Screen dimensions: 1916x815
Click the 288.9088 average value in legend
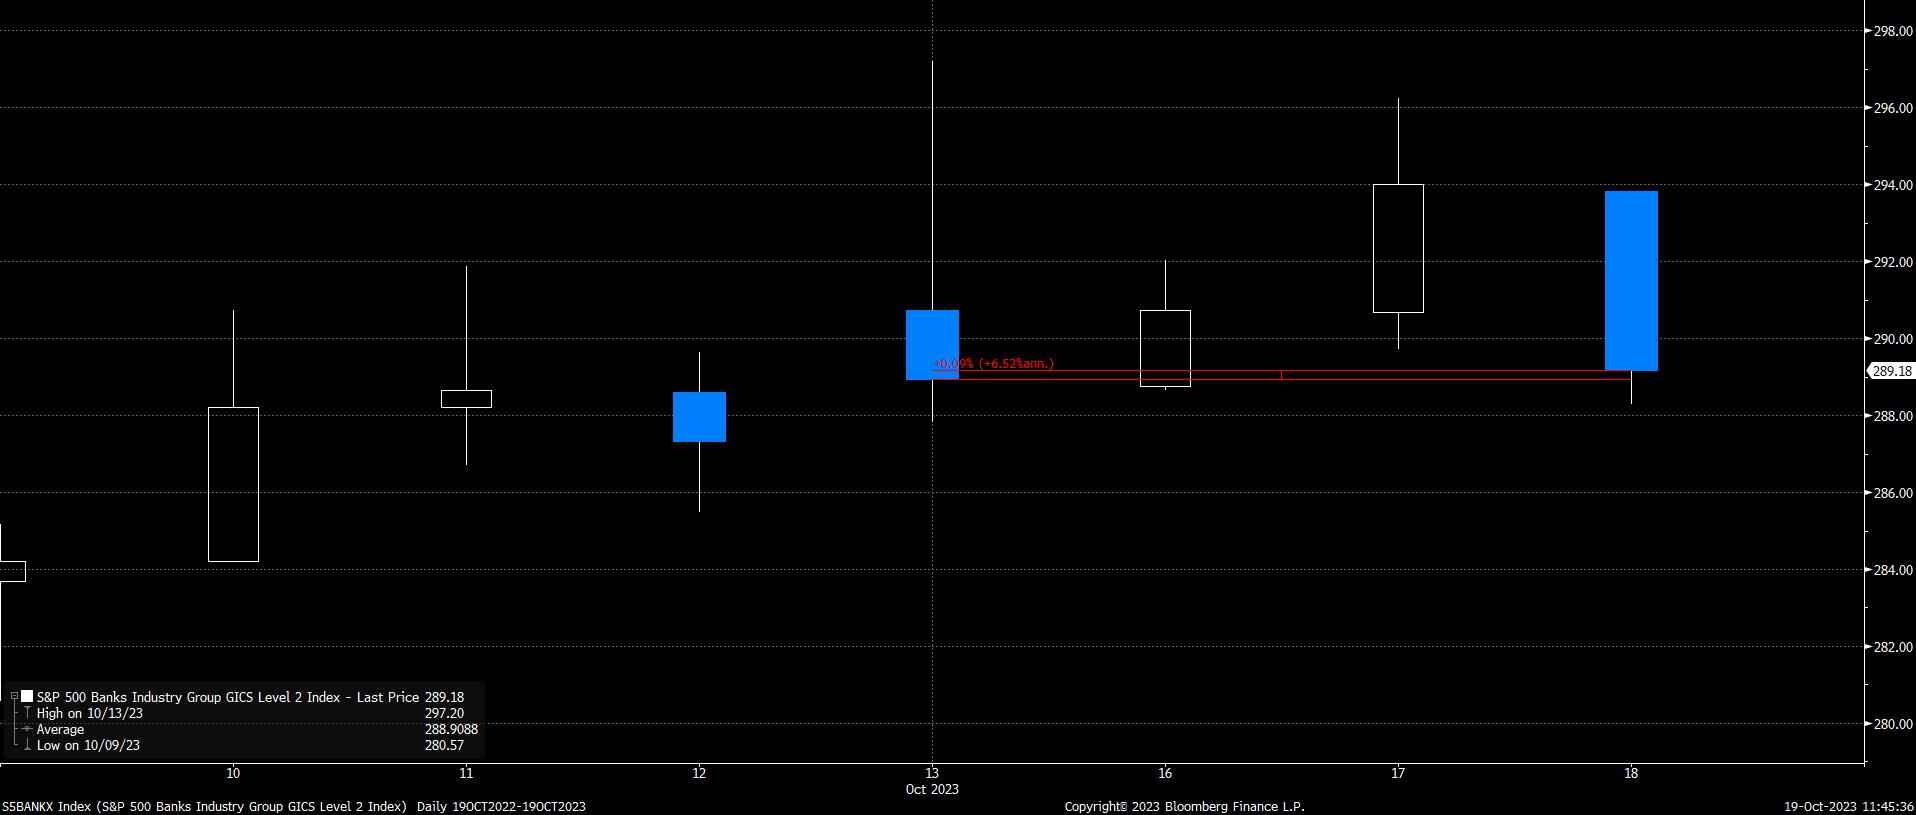(x=451, y=729)
